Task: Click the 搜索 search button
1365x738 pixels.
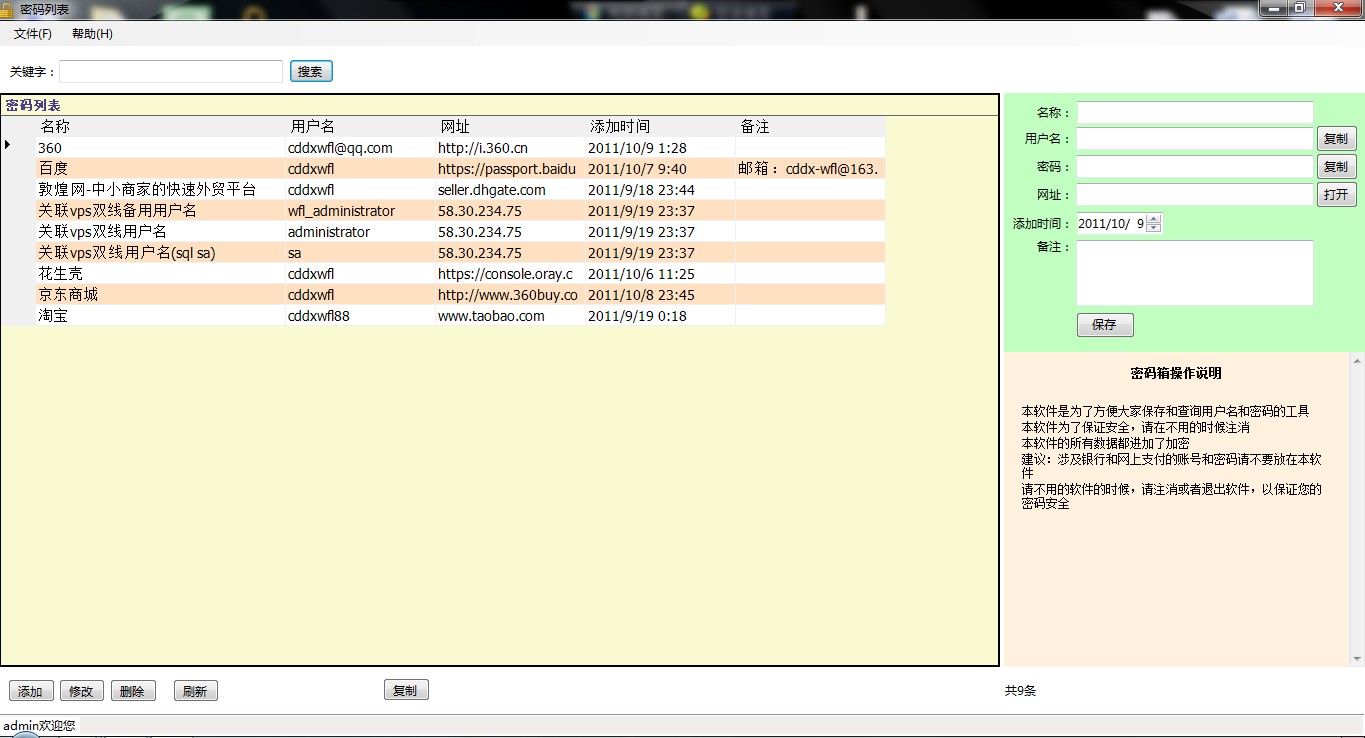Action: 311,72
